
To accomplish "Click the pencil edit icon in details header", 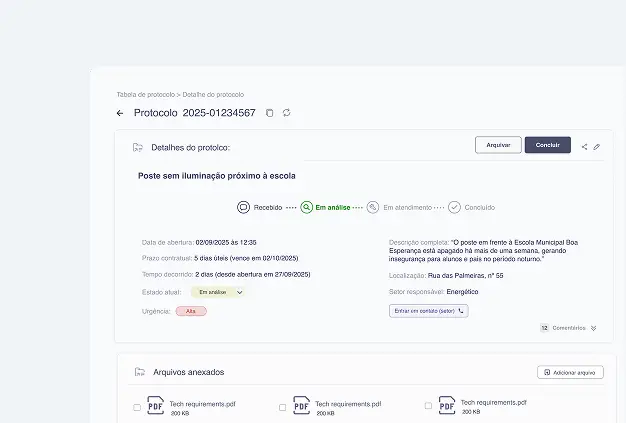I will (597, 146).
